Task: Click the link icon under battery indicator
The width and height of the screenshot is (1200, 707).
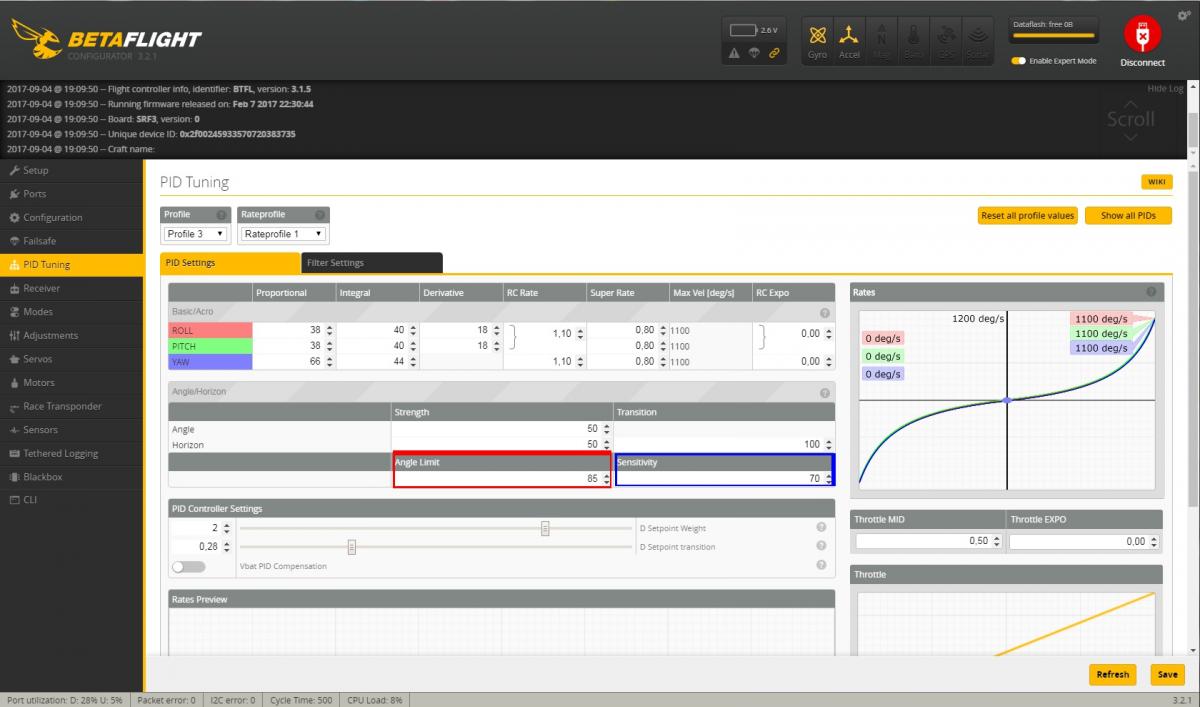Action: [774, 53]
